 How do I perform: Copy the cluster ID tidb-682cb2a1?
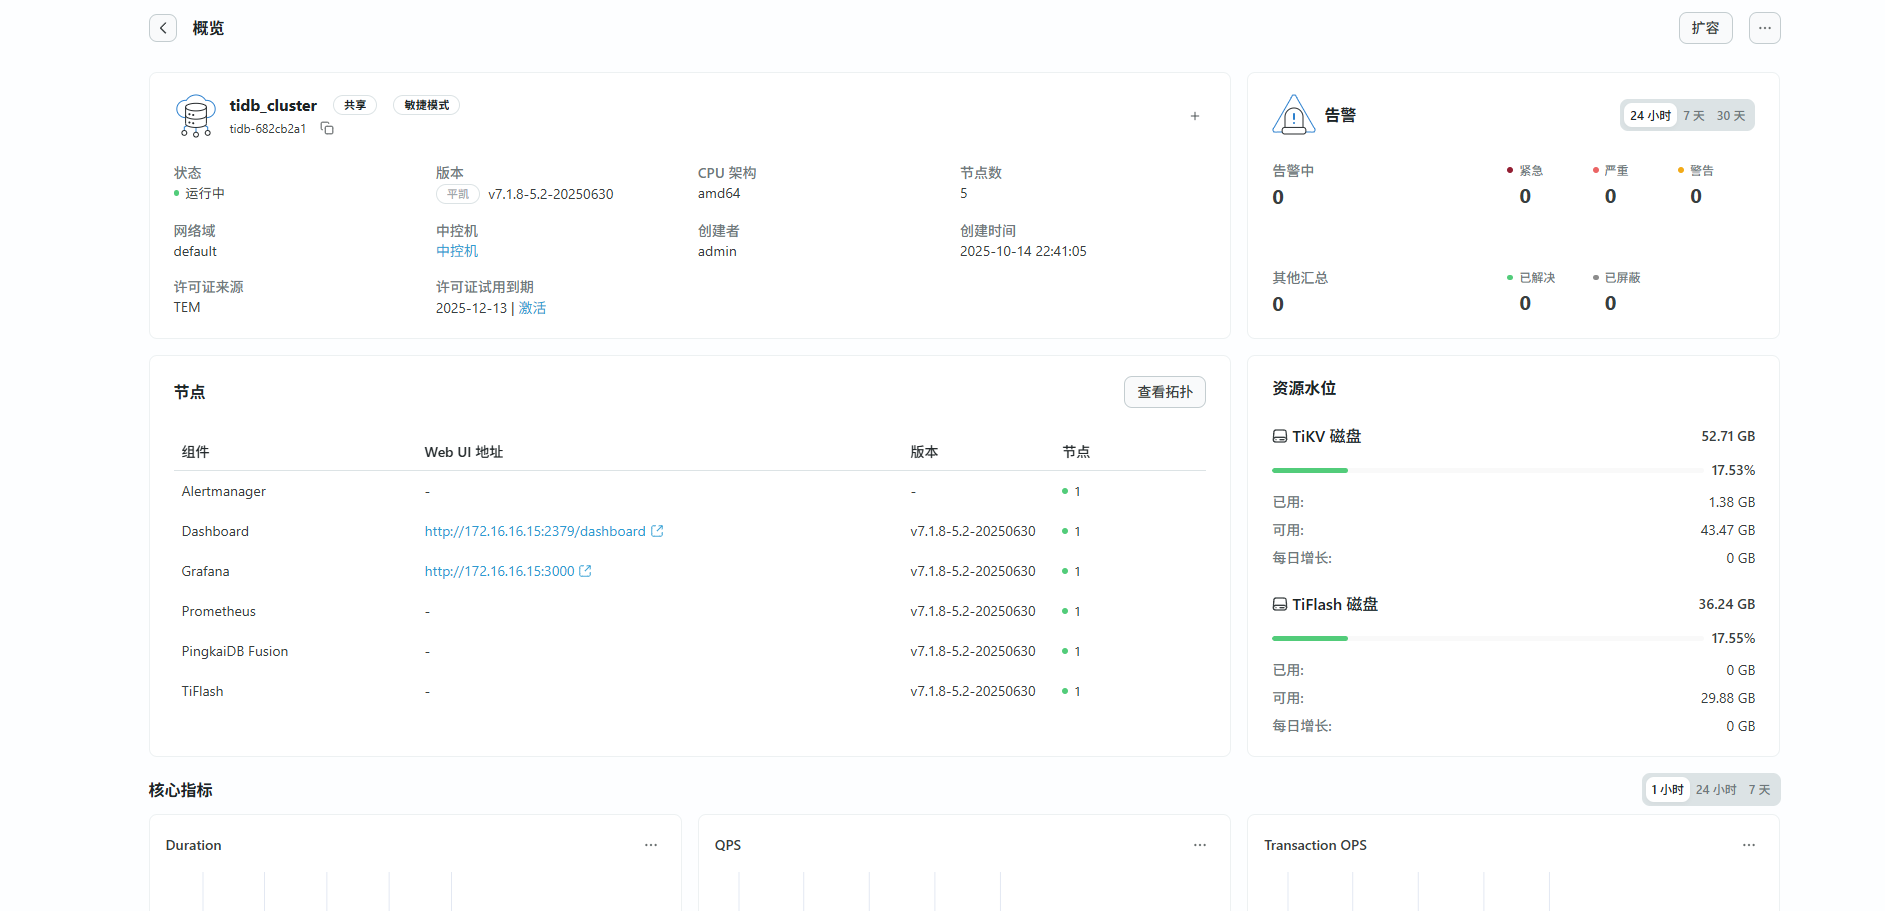[x=327, y=129]
